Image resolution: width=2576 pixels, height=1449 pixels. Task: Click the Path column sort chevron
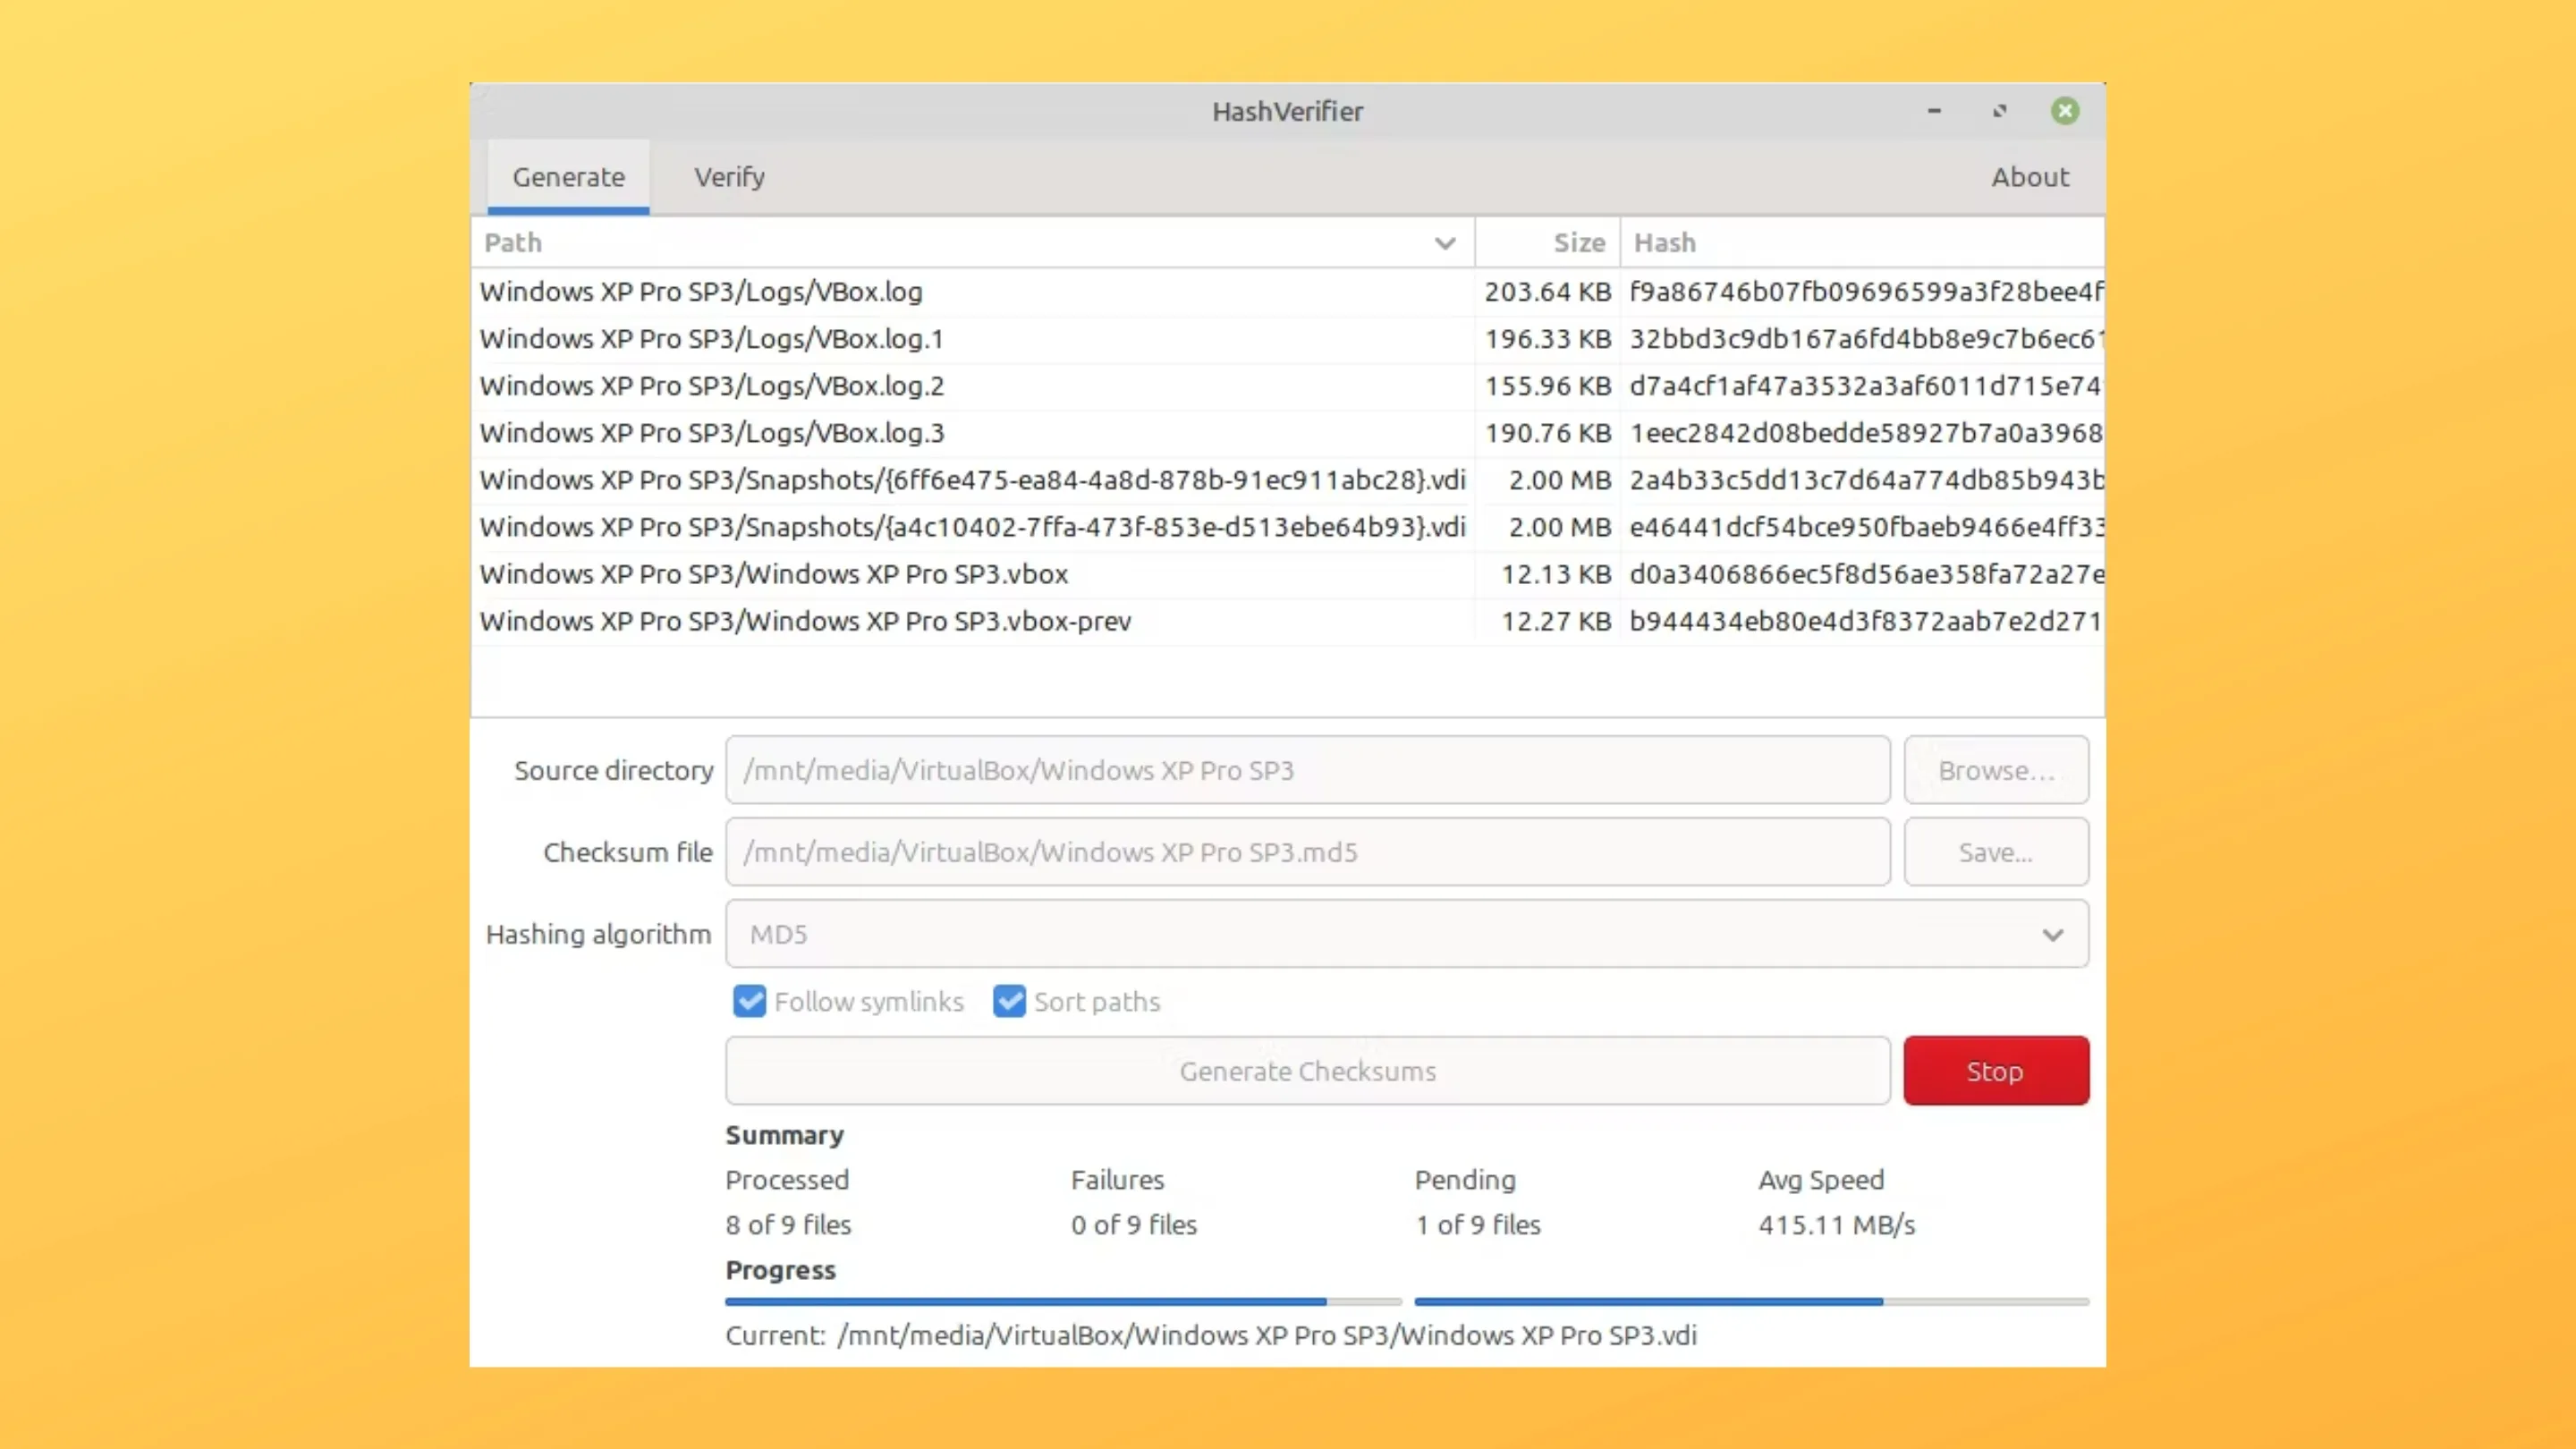point(1444,243)
